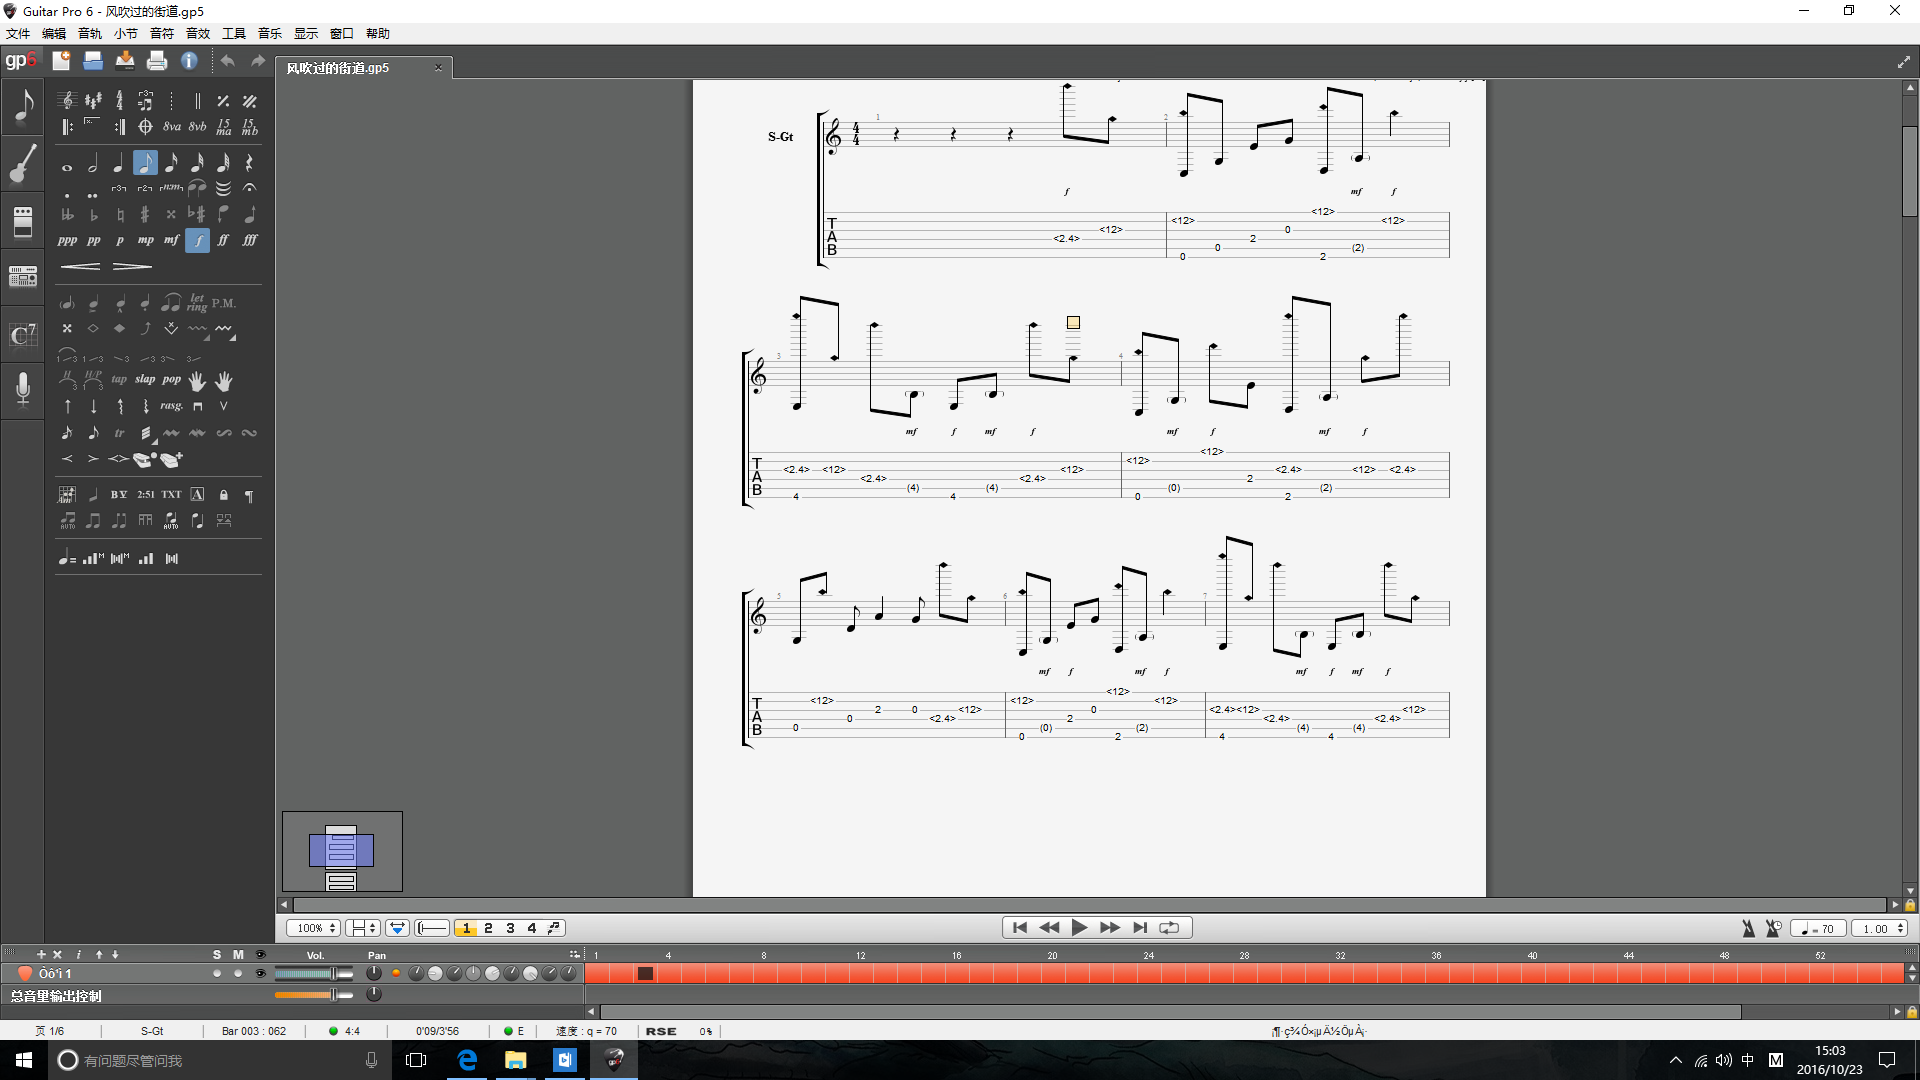Add a decrescendo hairpin
Viewport: 1920px width, 1080px height.
click(x=132, y=266)
